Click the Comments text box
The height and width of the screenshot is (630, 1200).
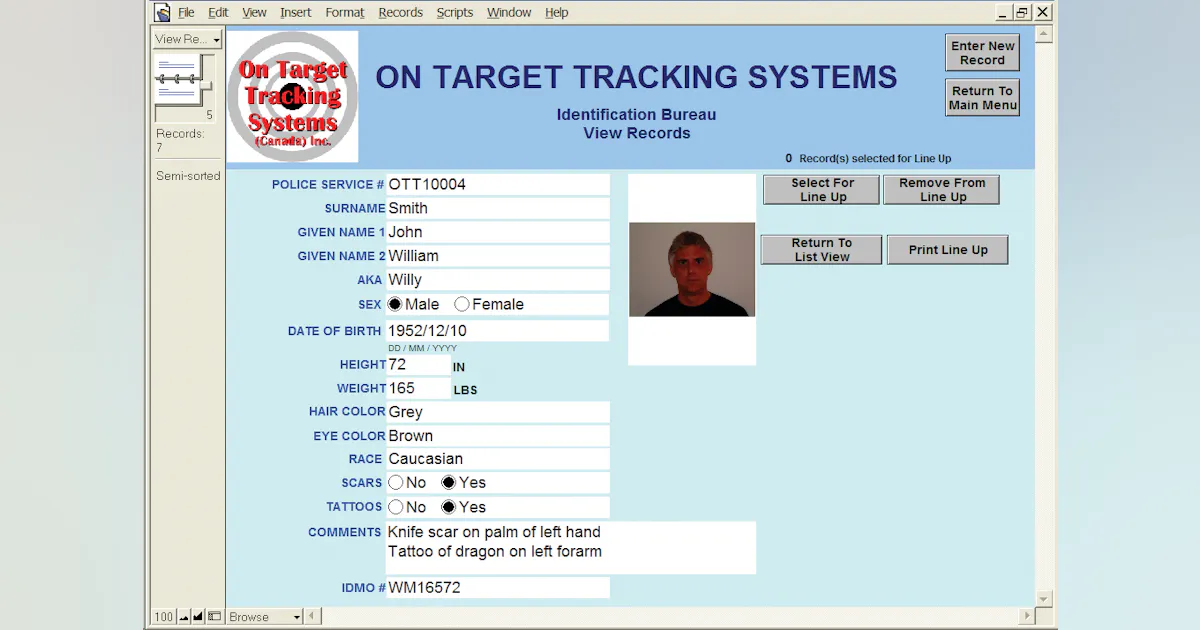point(571,548)
